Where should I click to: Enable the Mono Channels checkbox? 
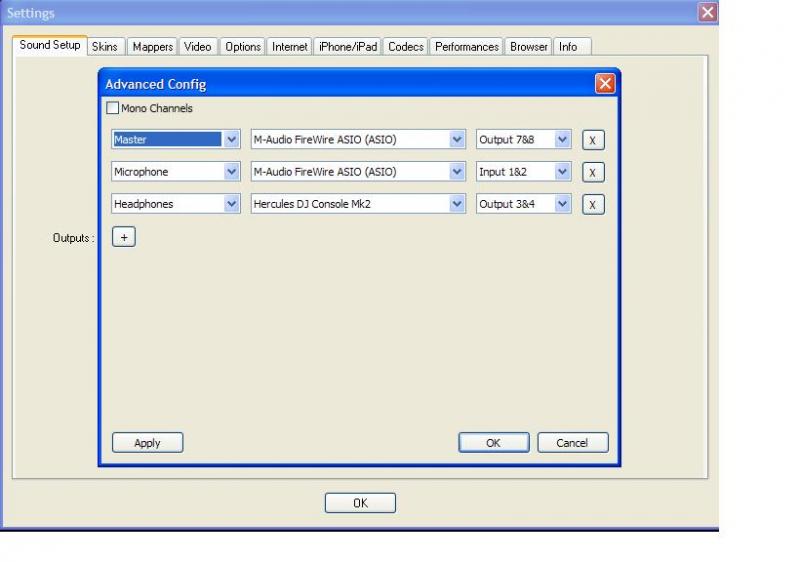point(113,108)
